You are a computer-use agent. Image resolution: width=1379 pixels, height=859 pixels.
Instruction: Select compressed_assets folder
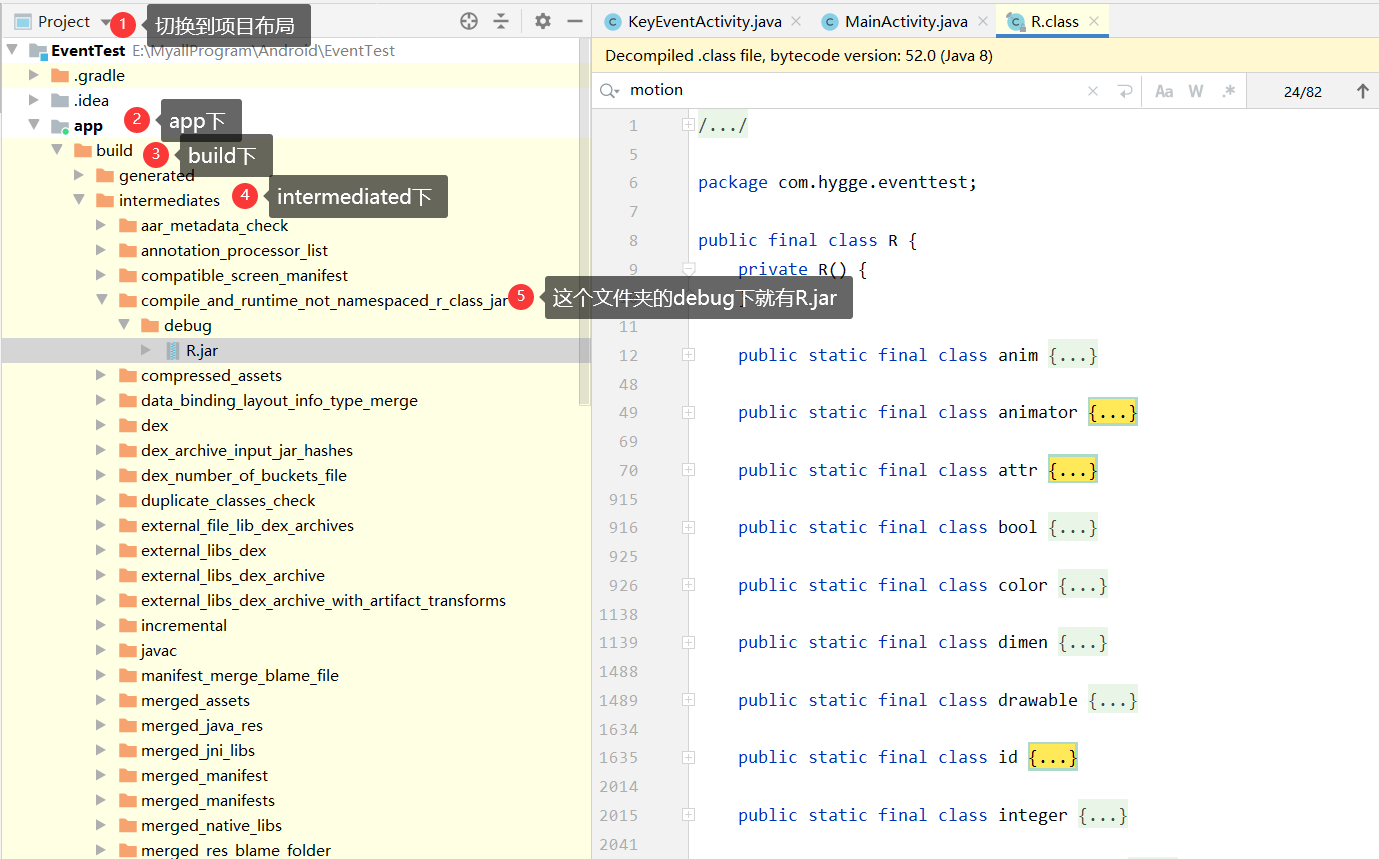211,375
